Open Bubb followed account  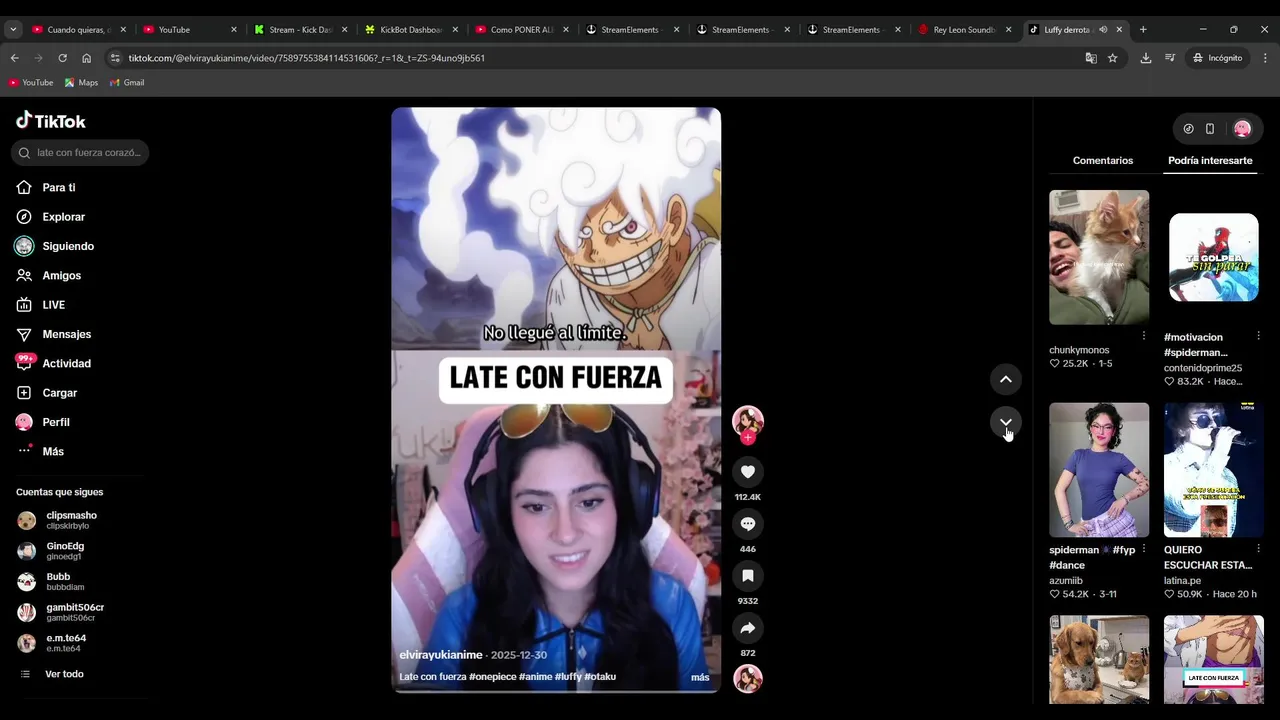pyautogui.click(x=60, y=582)
